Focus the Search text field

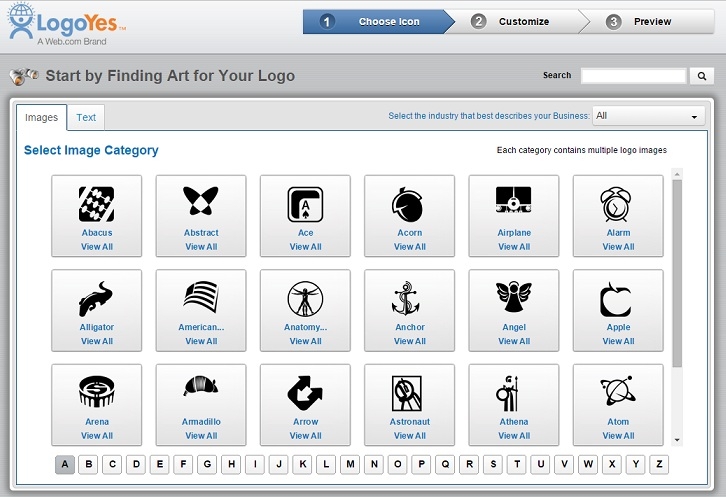(633, 76)
